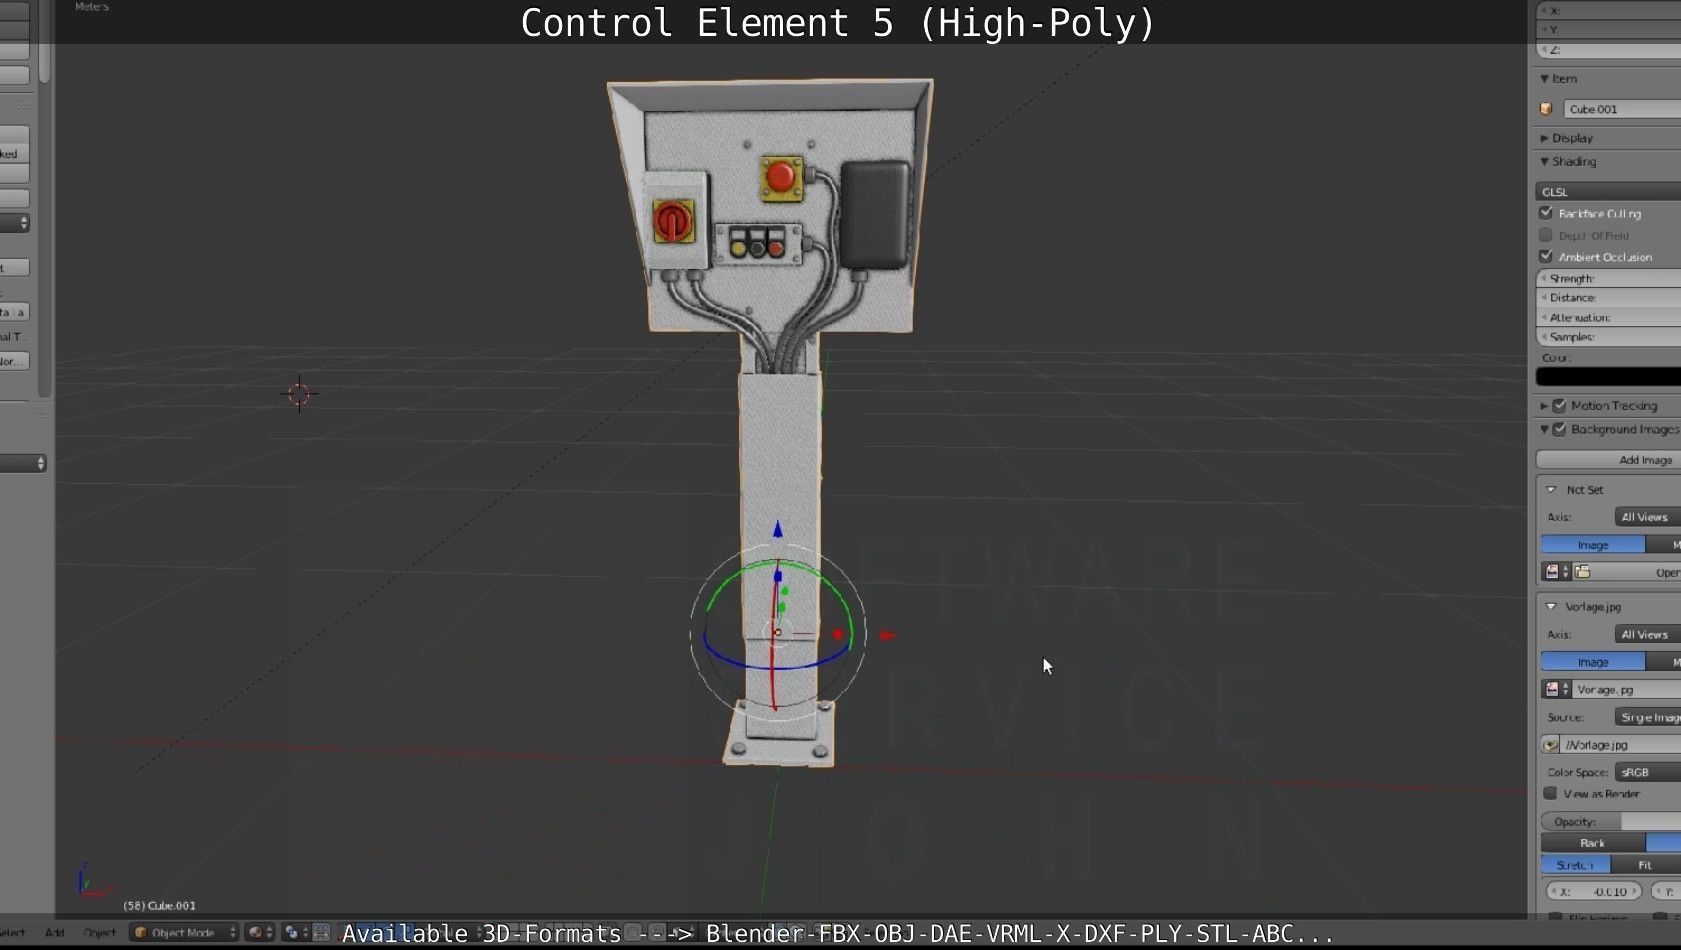Toggle the Depth Of Field checkbox
1681x950 pixels.
tap(1546, 235)
